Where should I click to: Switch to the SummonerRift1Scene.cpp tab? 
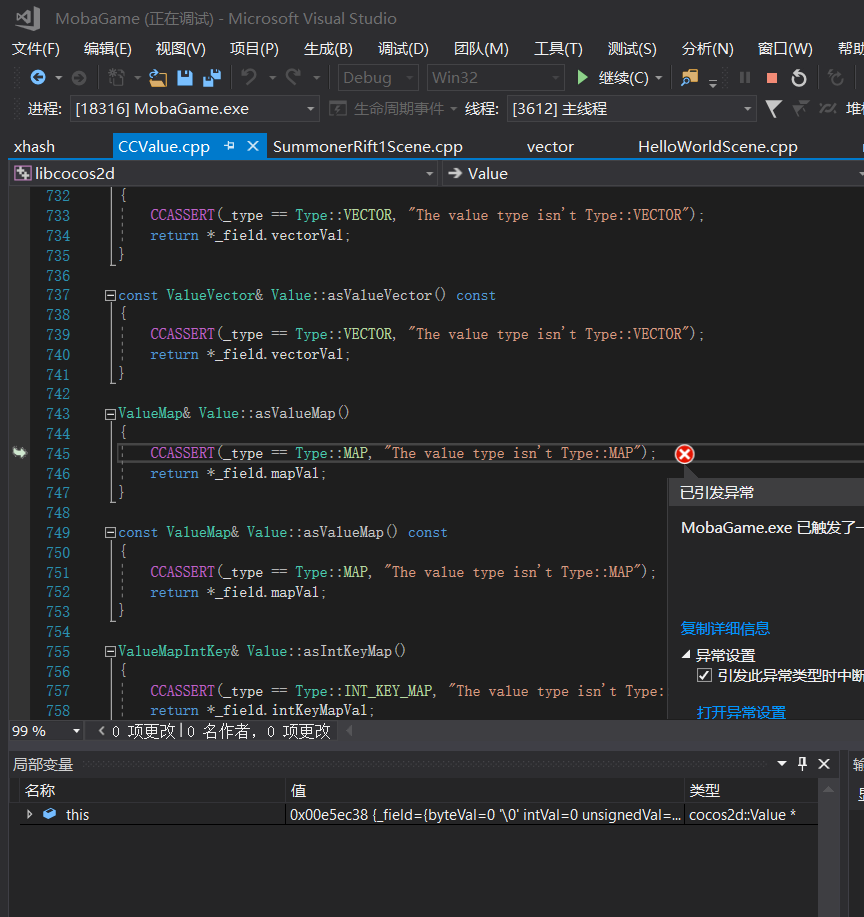click(x=368, y=146)
